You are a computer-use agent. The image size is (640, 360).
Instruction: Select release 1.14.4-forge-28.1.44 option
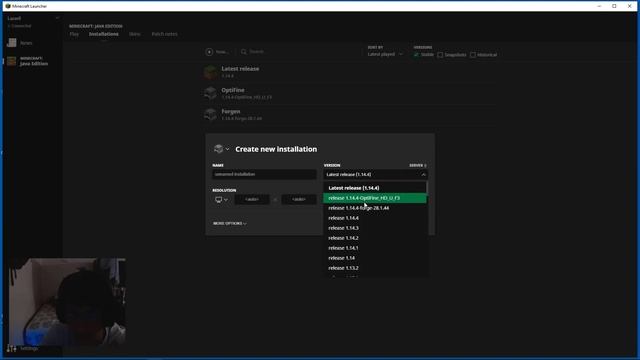pyautogui.click(x=375, y=208)
